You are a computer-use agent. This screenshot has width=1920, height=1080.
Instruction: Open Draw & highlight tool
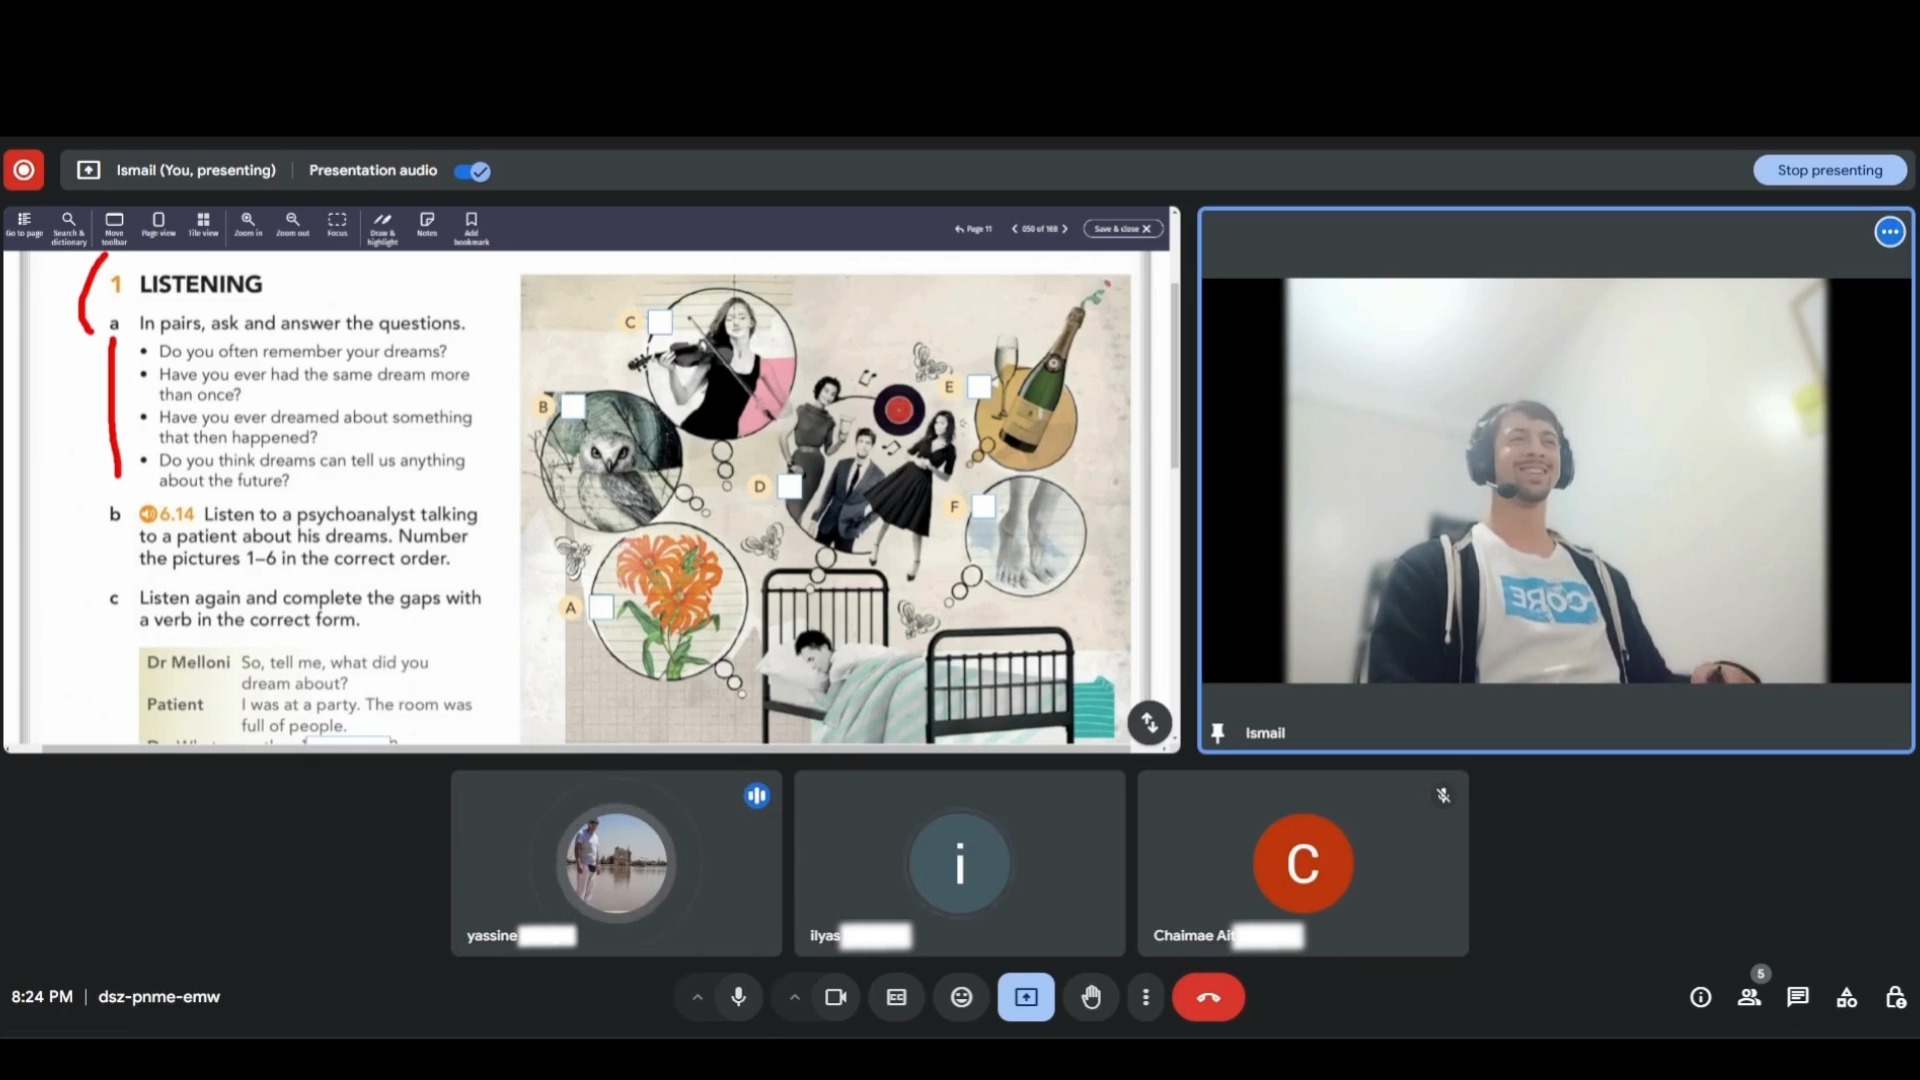coord(382,227)
